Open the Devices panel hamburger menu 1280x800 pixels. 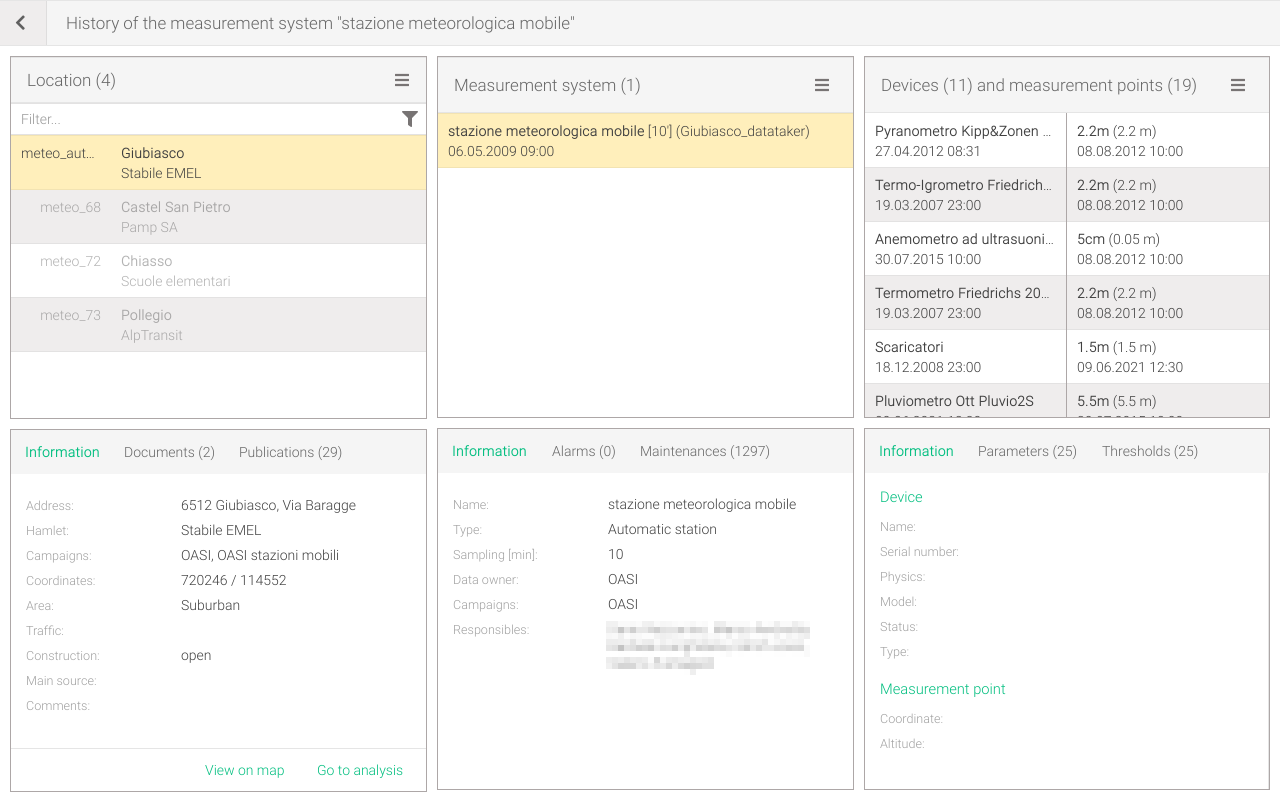pyautogui.click(x=1238, y=85)
